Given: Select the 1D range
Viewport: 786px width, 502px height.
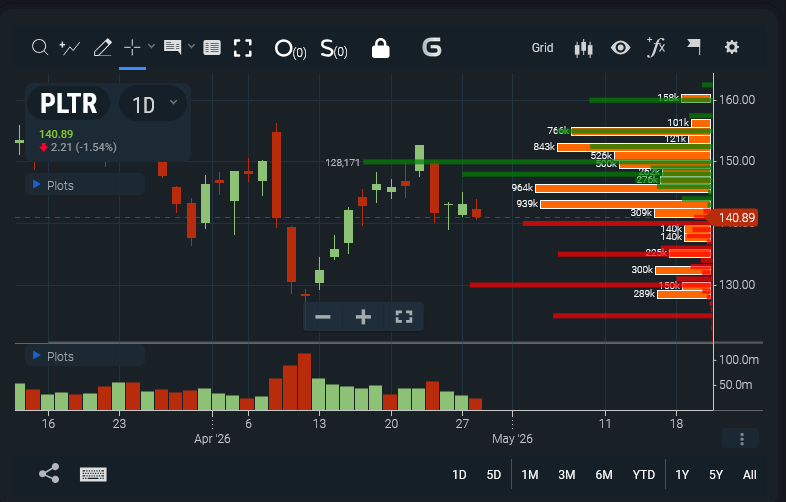Looking at the screenshot, I should click(459, 474).
